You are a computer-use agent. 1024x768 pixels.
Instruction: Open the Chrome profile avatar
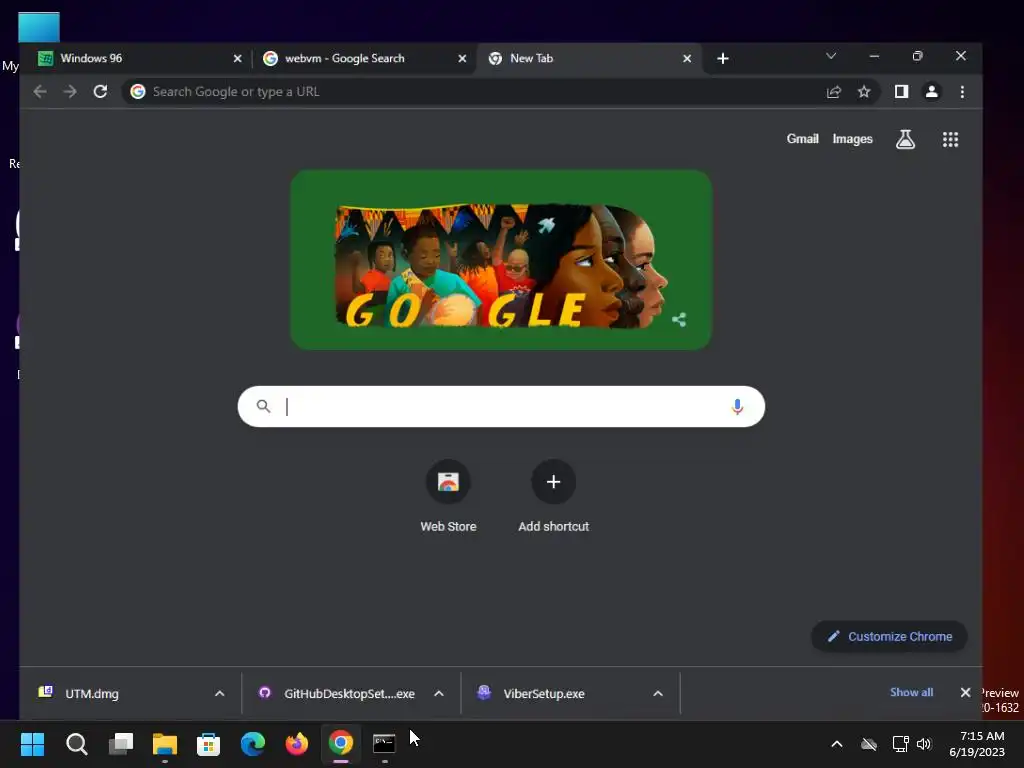932,92
